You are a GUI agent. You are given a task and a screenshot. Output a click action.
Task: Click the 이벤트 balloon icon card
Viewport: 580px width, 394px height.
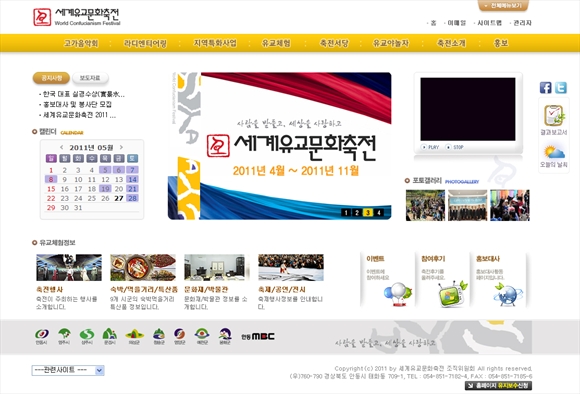(388, 280)
